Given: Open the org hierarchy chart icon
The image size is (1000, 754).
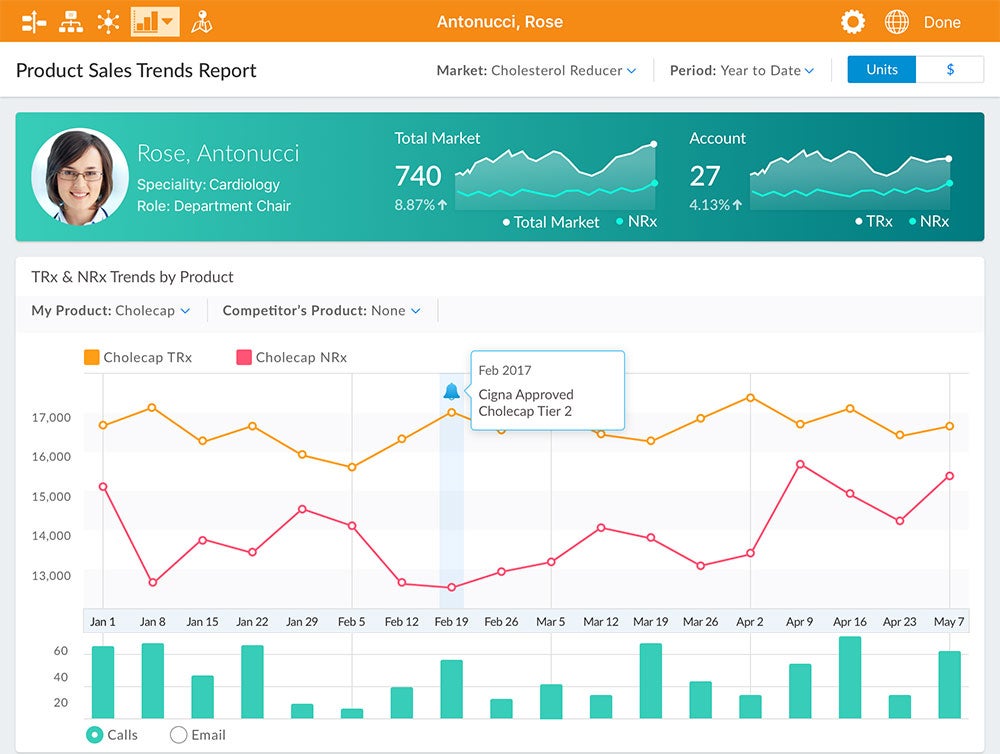Looking at the screenshot, I should click(x=71, y=21).
